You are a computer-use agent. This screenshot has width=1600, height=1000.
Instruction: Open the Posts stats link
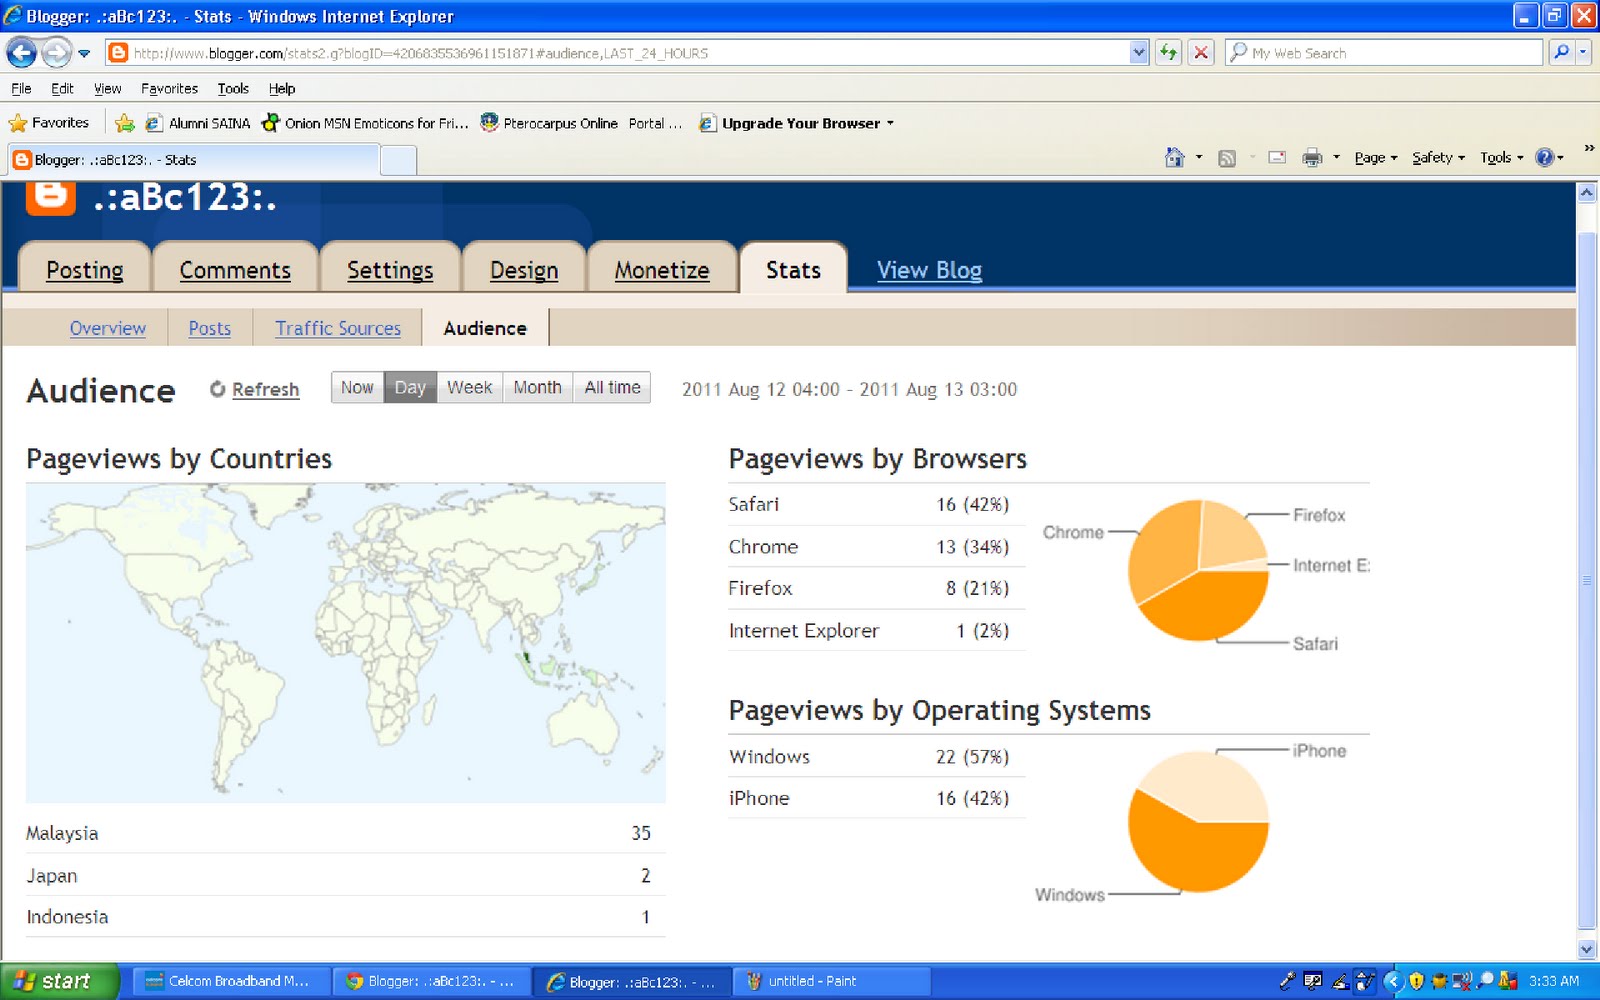click(x=210, y=328)
